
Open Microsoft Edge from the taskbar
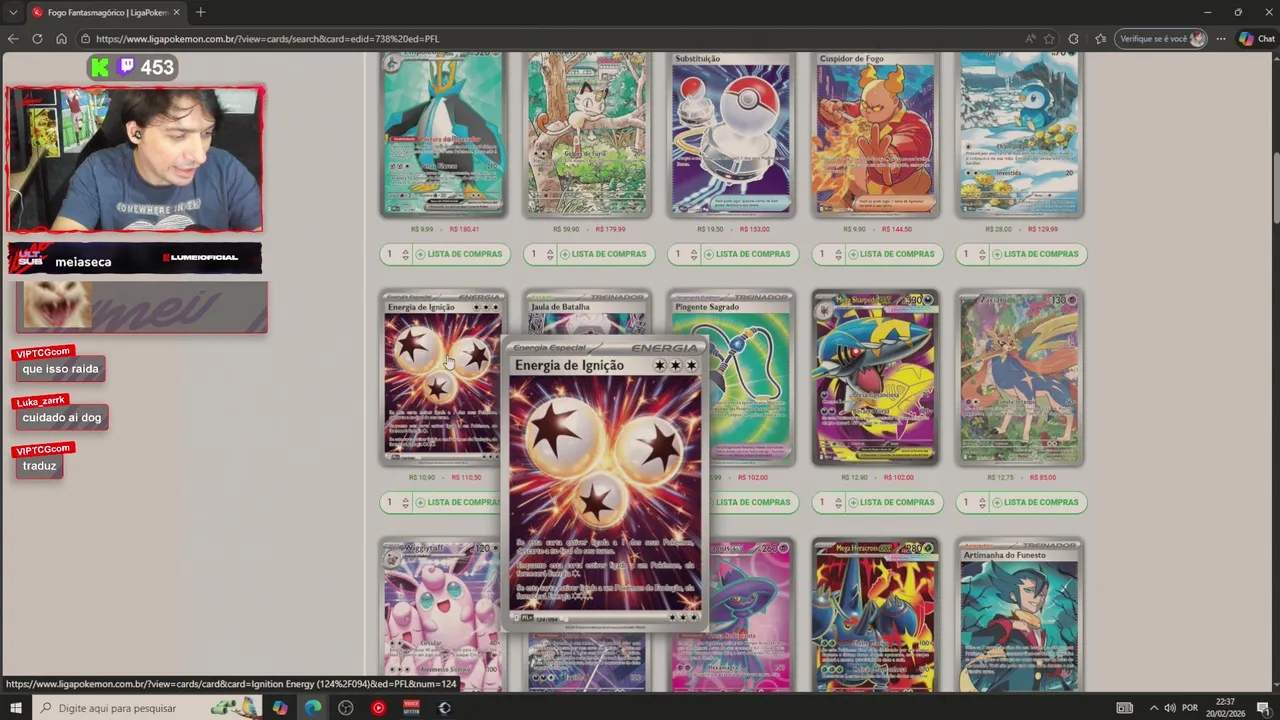[x=313, y=708]
